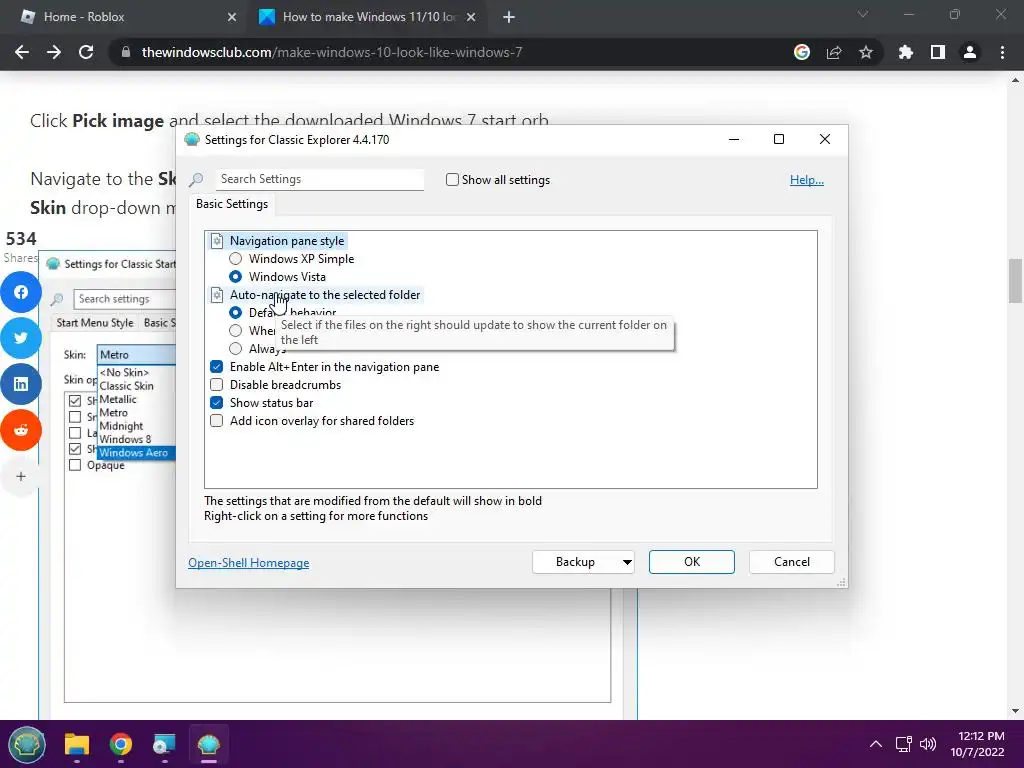Click the Reddit share icon

[x=21, y=430]
